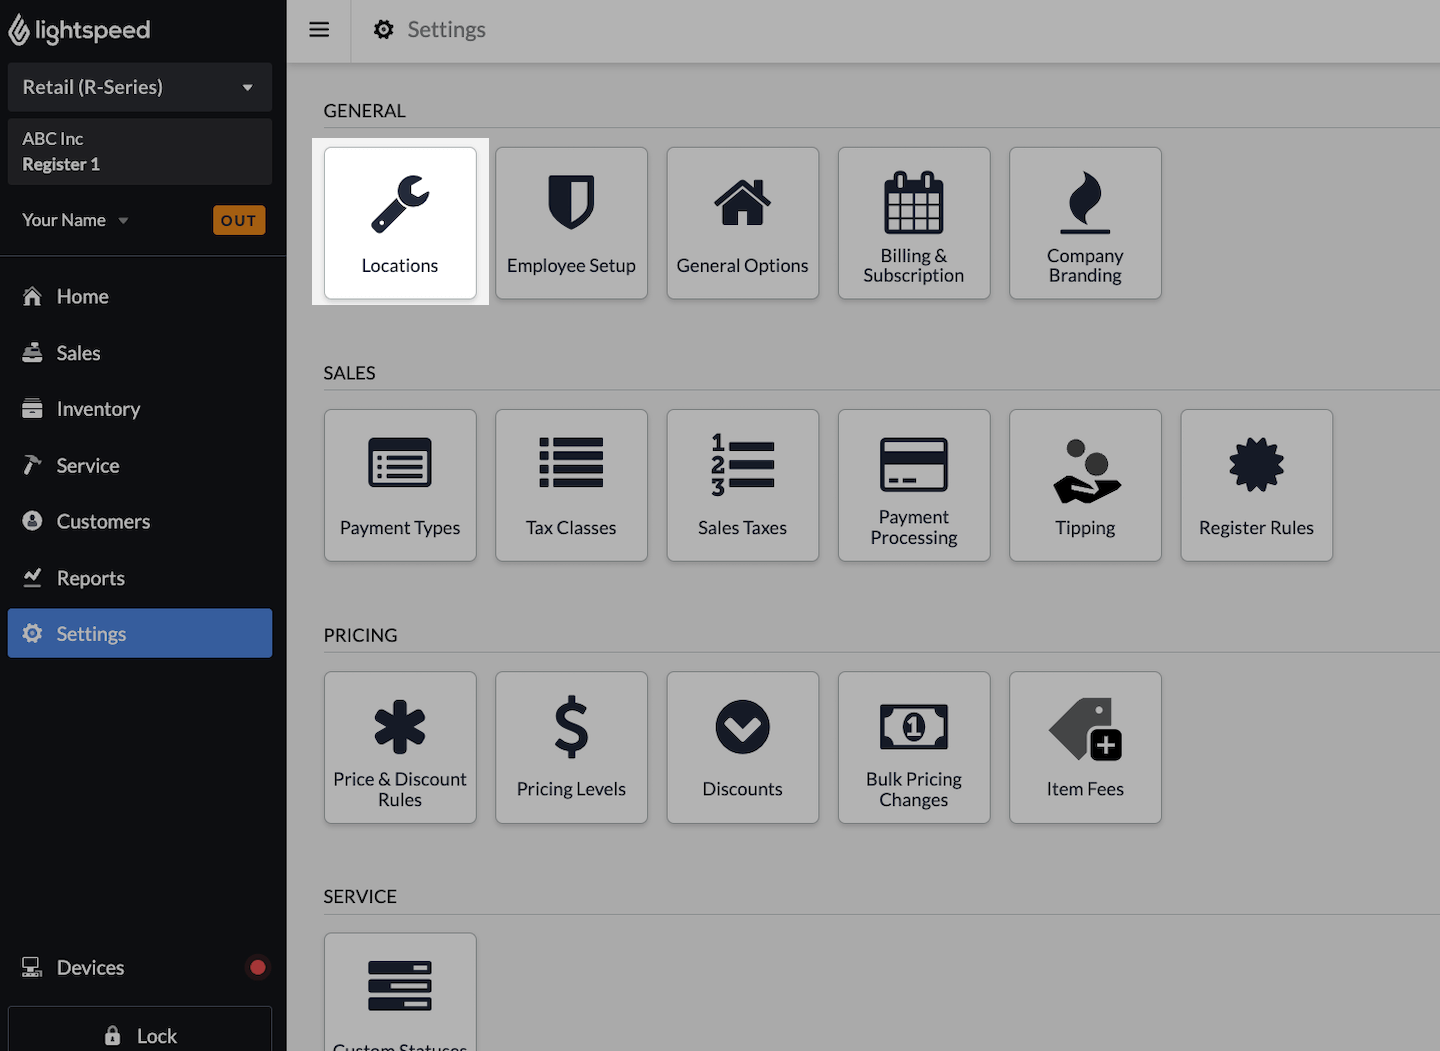Open Employee Setup shield icon
1440x1051 pixels.
click(x=571, y=202)
